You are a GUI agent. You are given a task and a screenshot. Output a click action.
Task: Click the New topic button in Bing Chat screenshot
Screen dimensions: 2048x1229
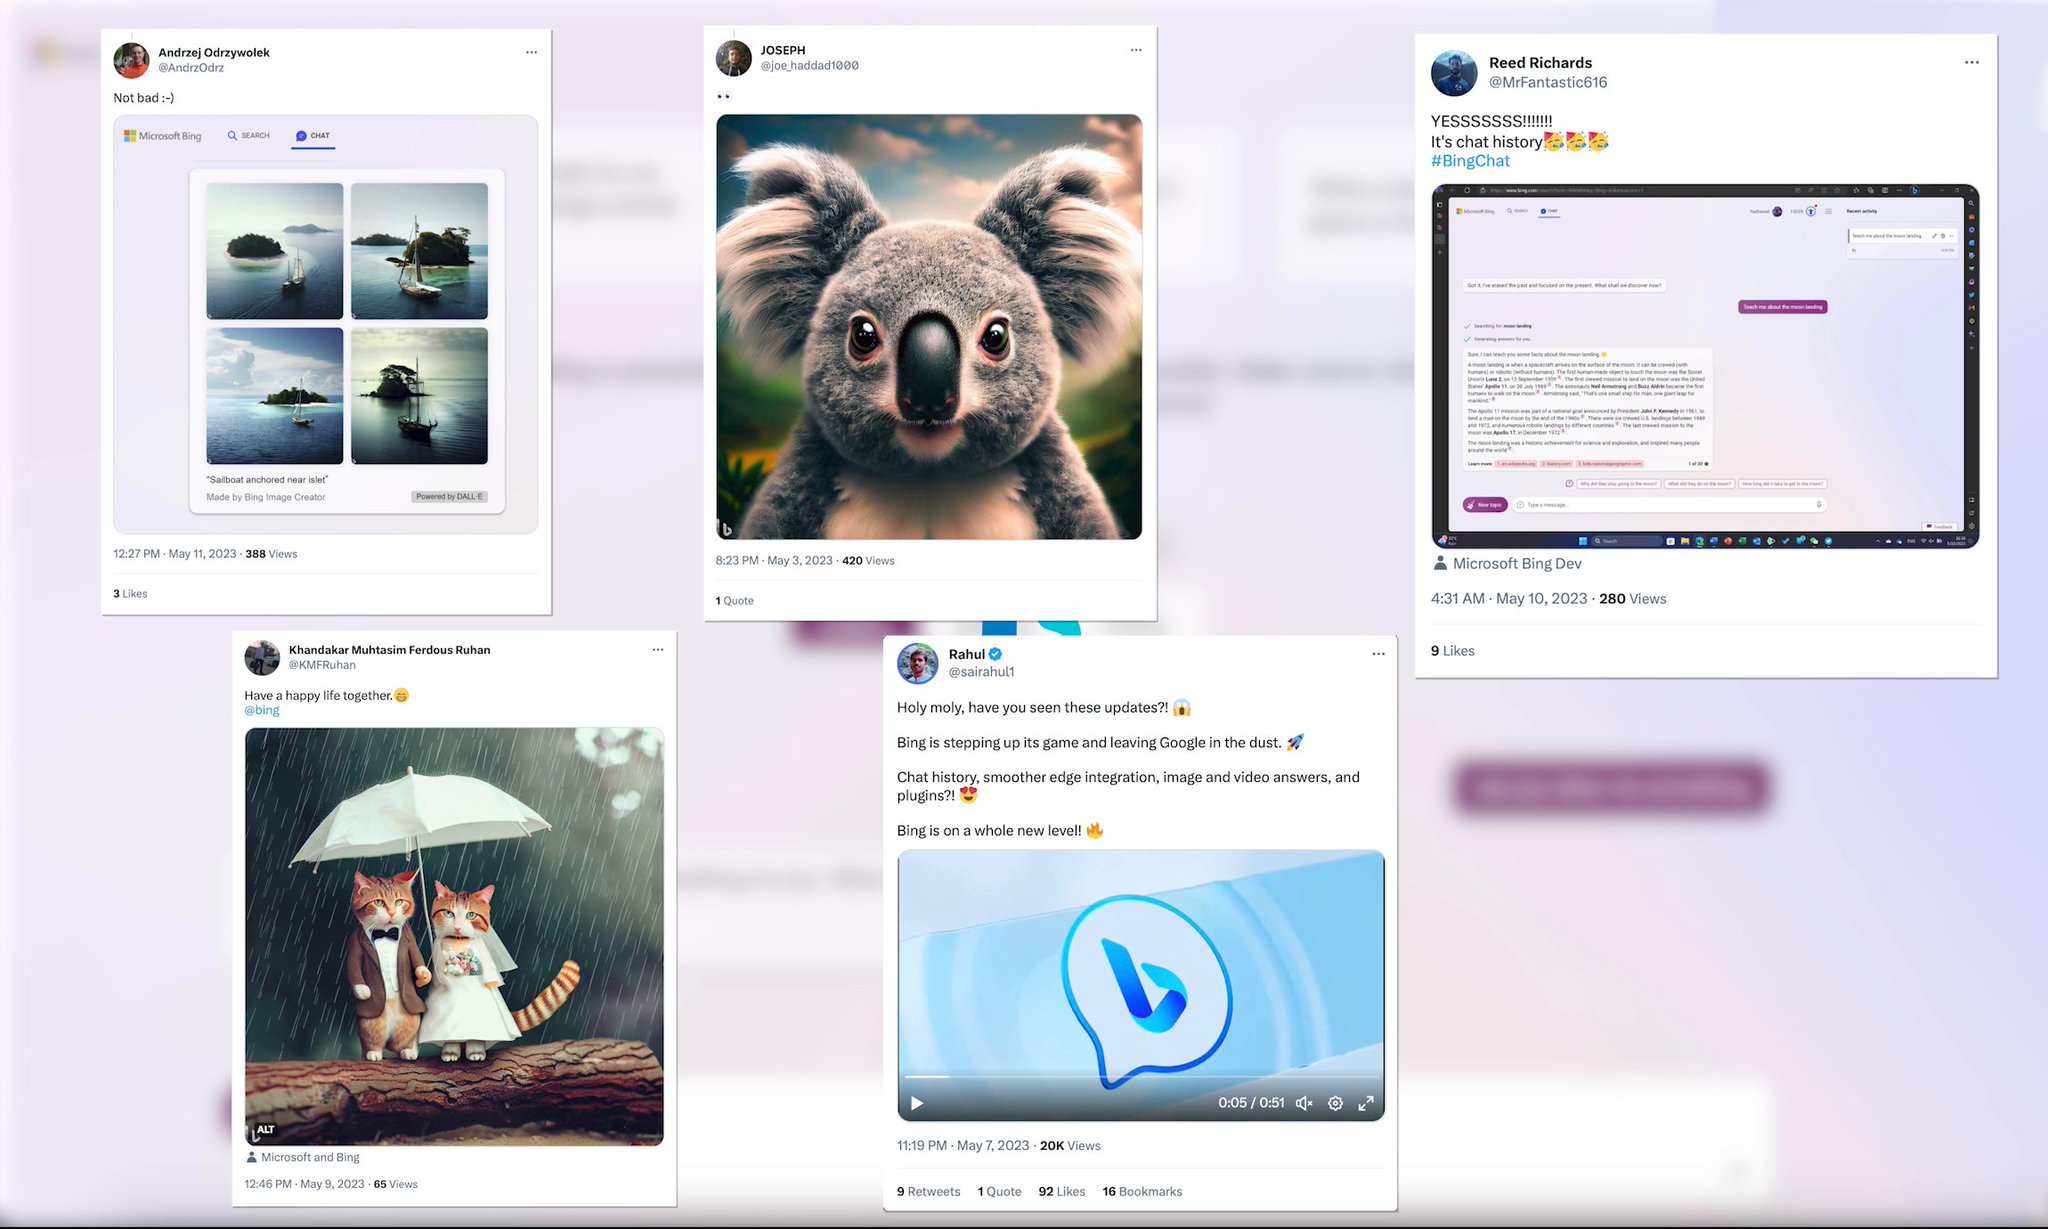point(1485,505)
